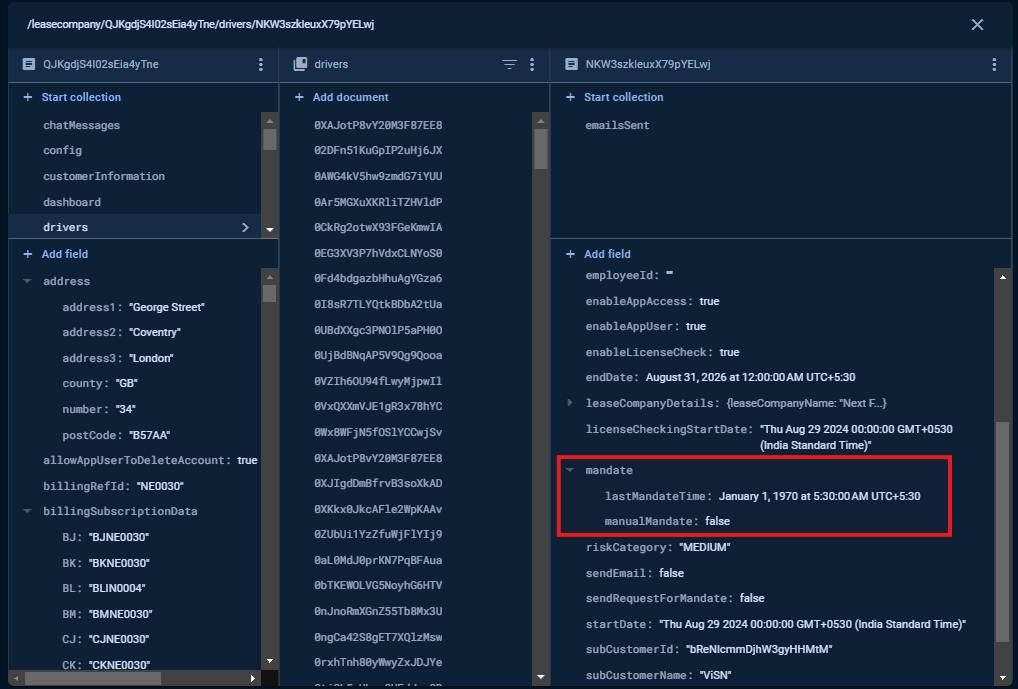This screenshot has height=689, width=1018.
Task: Select the chatMessages collection
Action: coord(81,125)
